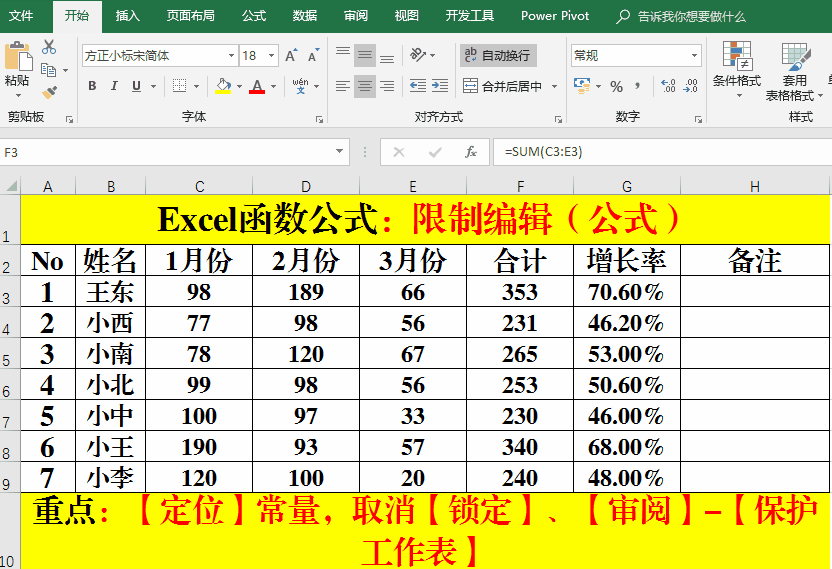Expand the merge and center arrow
Screen dimensions: 832x569
click(554, 87)
